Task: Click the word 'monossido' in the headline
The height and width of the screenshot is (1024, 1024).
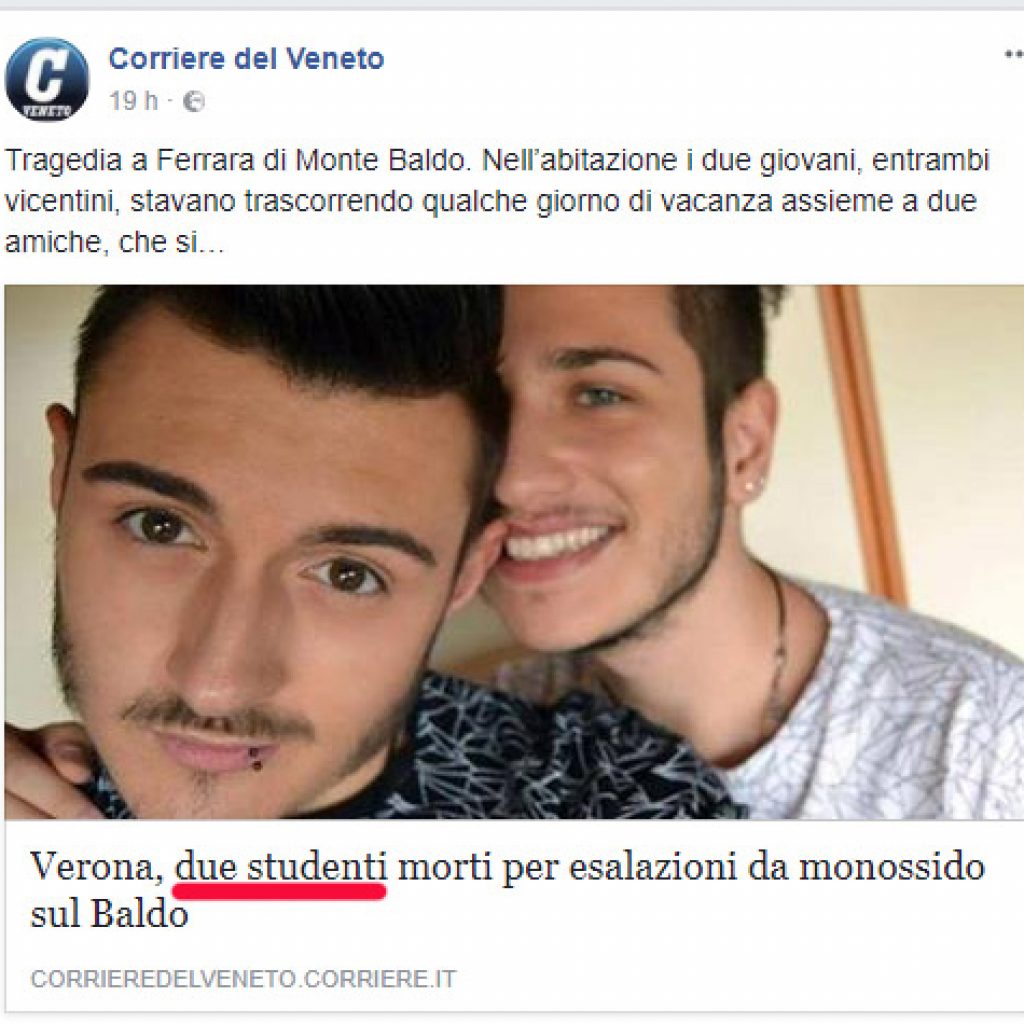Action: click(x=892, y=867)
